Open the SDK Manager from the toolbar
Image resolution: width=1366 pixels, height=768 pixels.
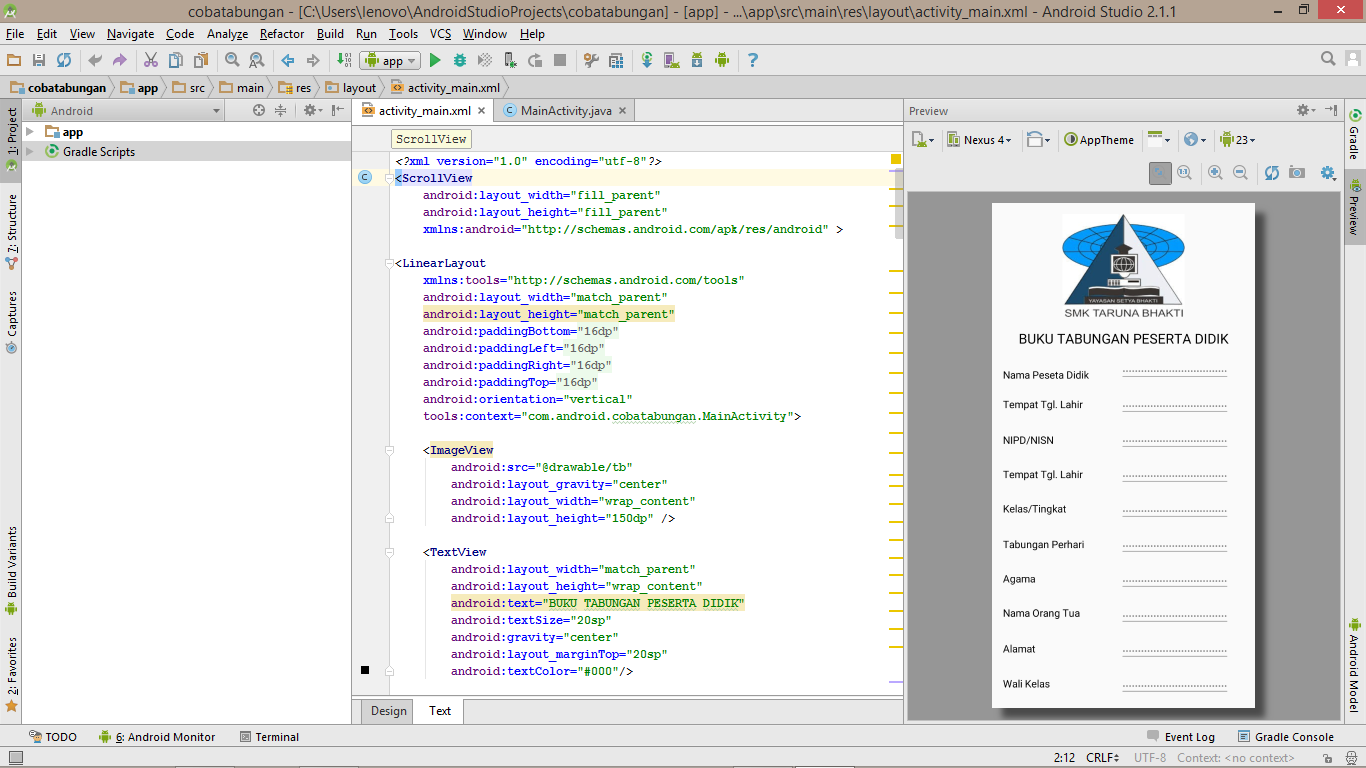[x=697, y=61]
